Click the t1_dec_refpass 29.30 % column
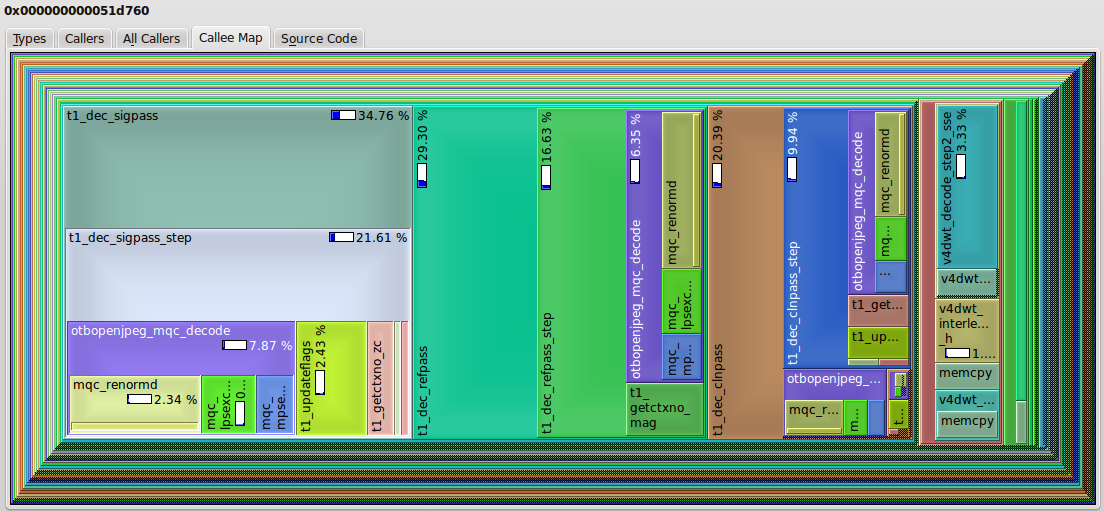Image resolution: width=1104 pixels, height=512 pixels. [x=470, y=280]
